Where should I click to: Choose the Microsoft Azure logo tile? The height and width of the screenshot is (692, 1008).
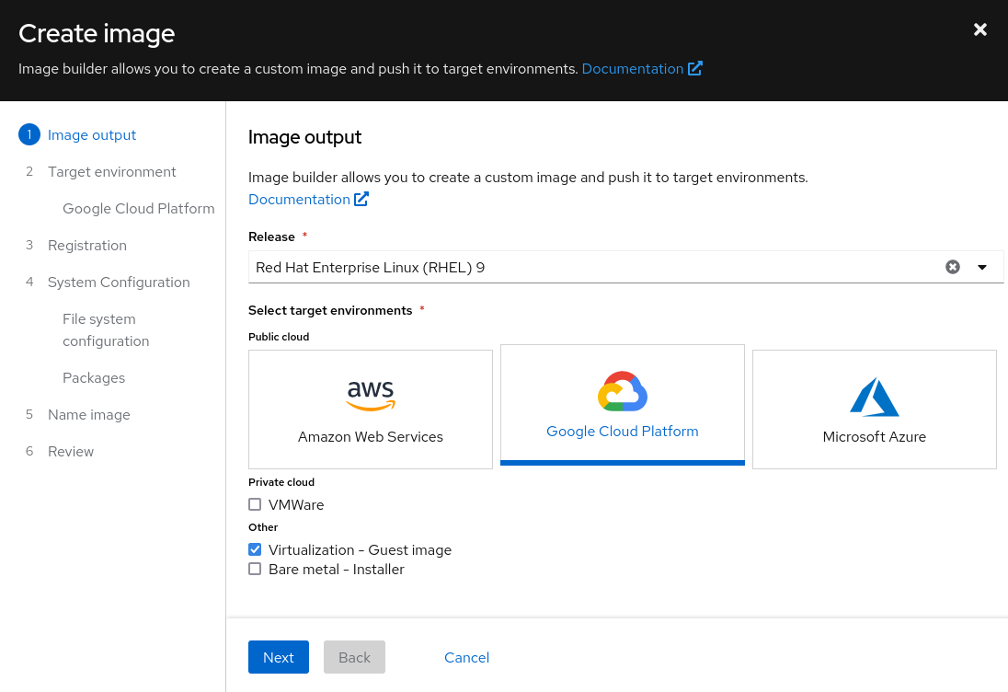tap(874, 397)
